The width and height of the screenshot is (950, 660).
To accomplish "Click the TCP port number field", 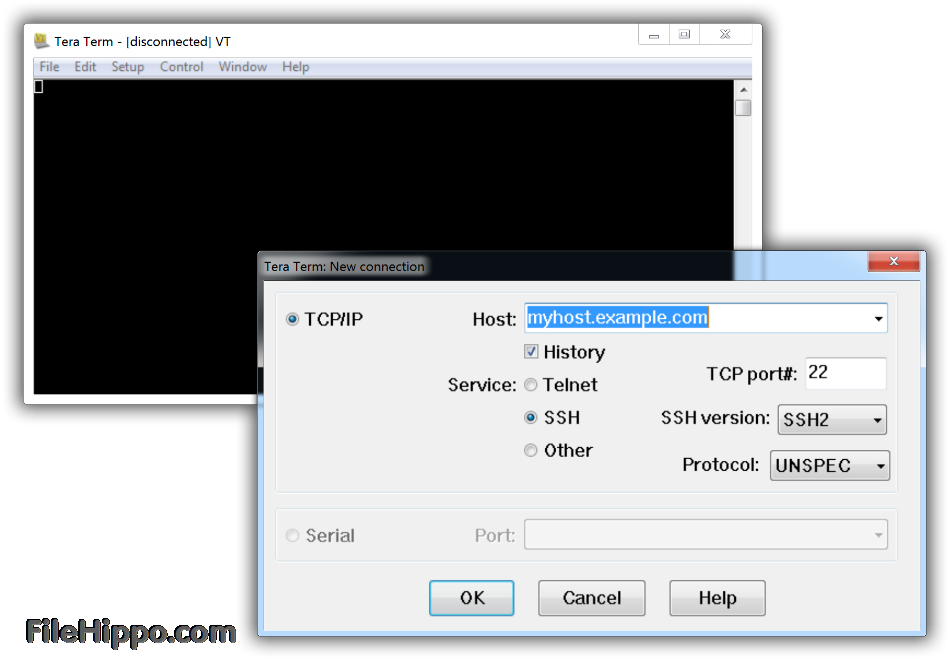I will [x=844, y=373].
